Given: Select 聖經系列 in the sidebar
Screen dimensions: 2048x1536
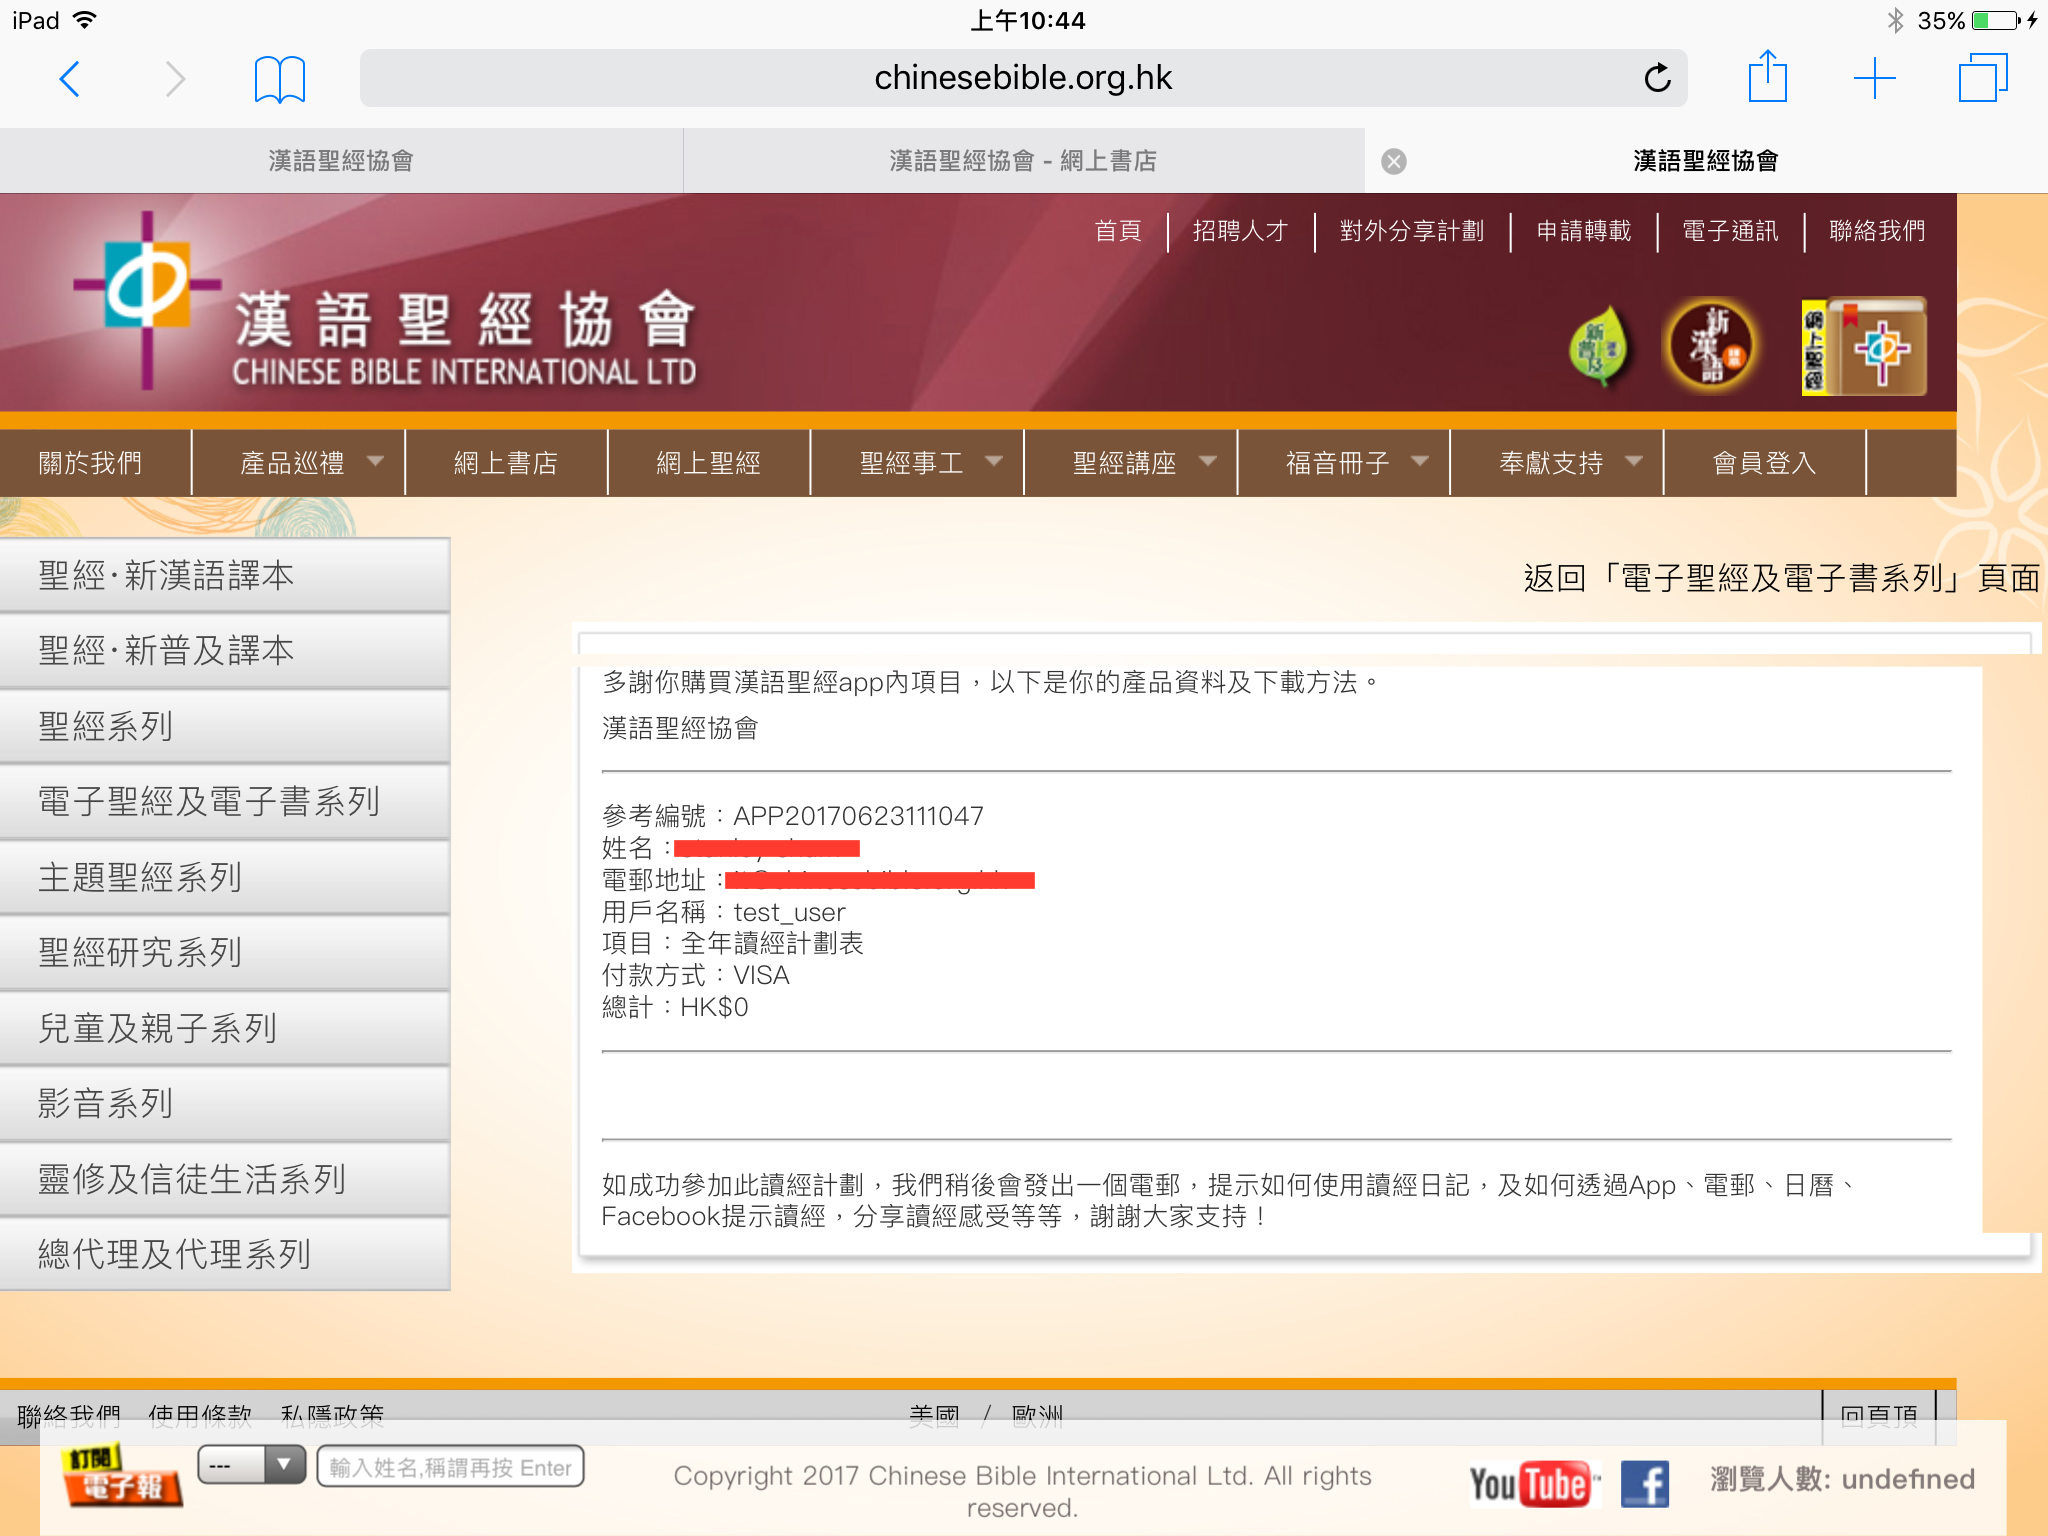Looking at the screenshot, I should coord(225,726).
